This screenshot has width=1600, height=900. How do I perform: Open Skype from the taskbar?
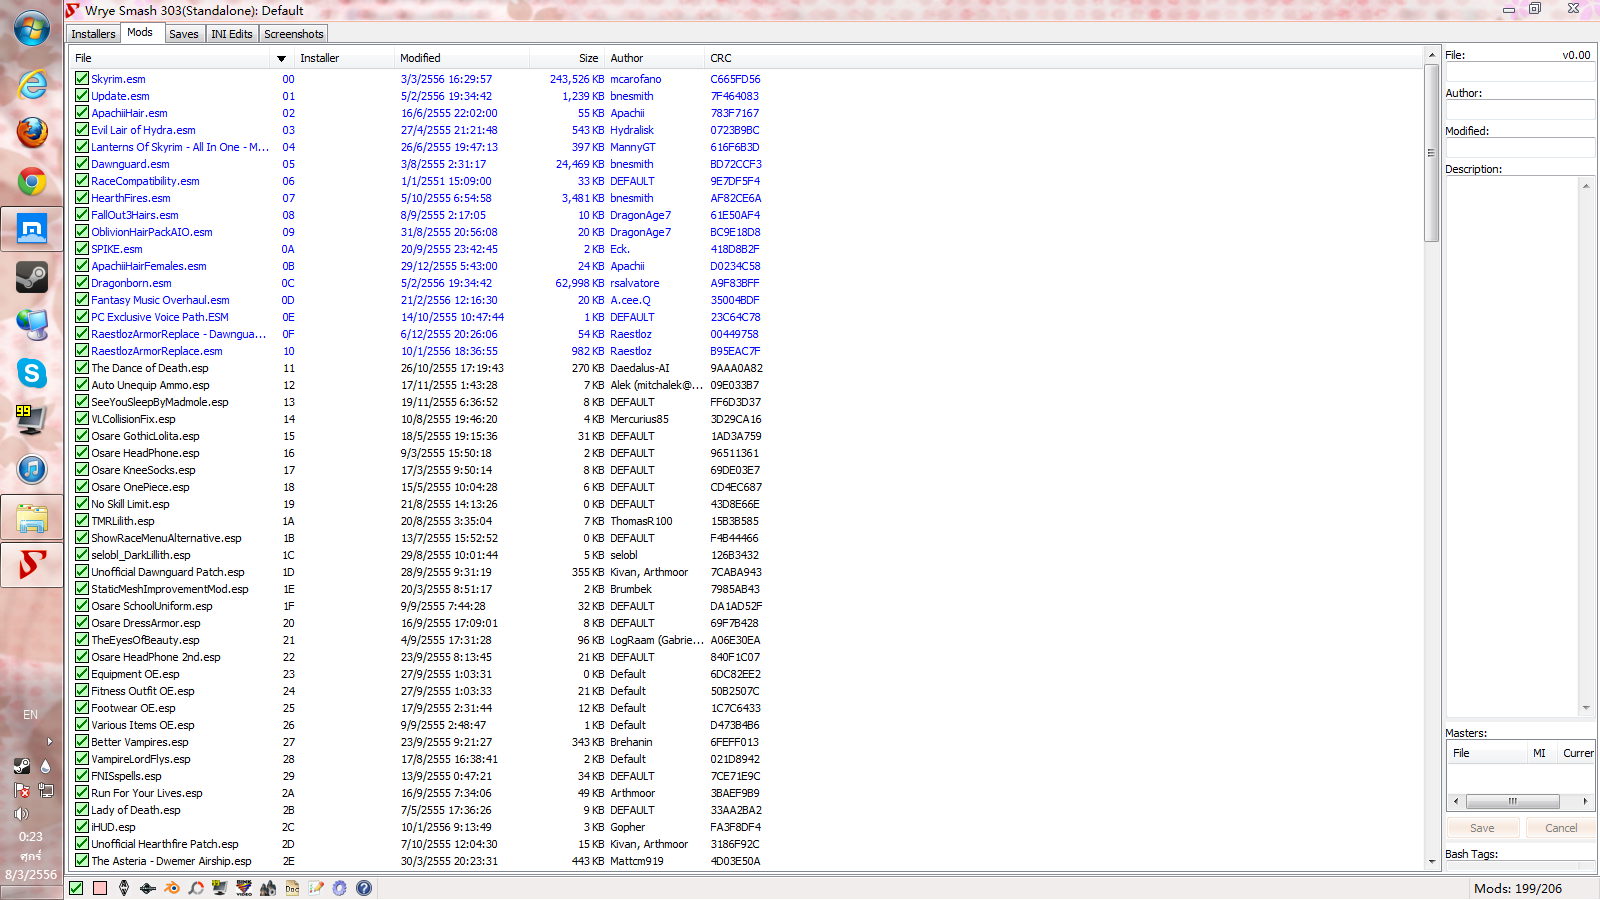click(x=32, y=373)
